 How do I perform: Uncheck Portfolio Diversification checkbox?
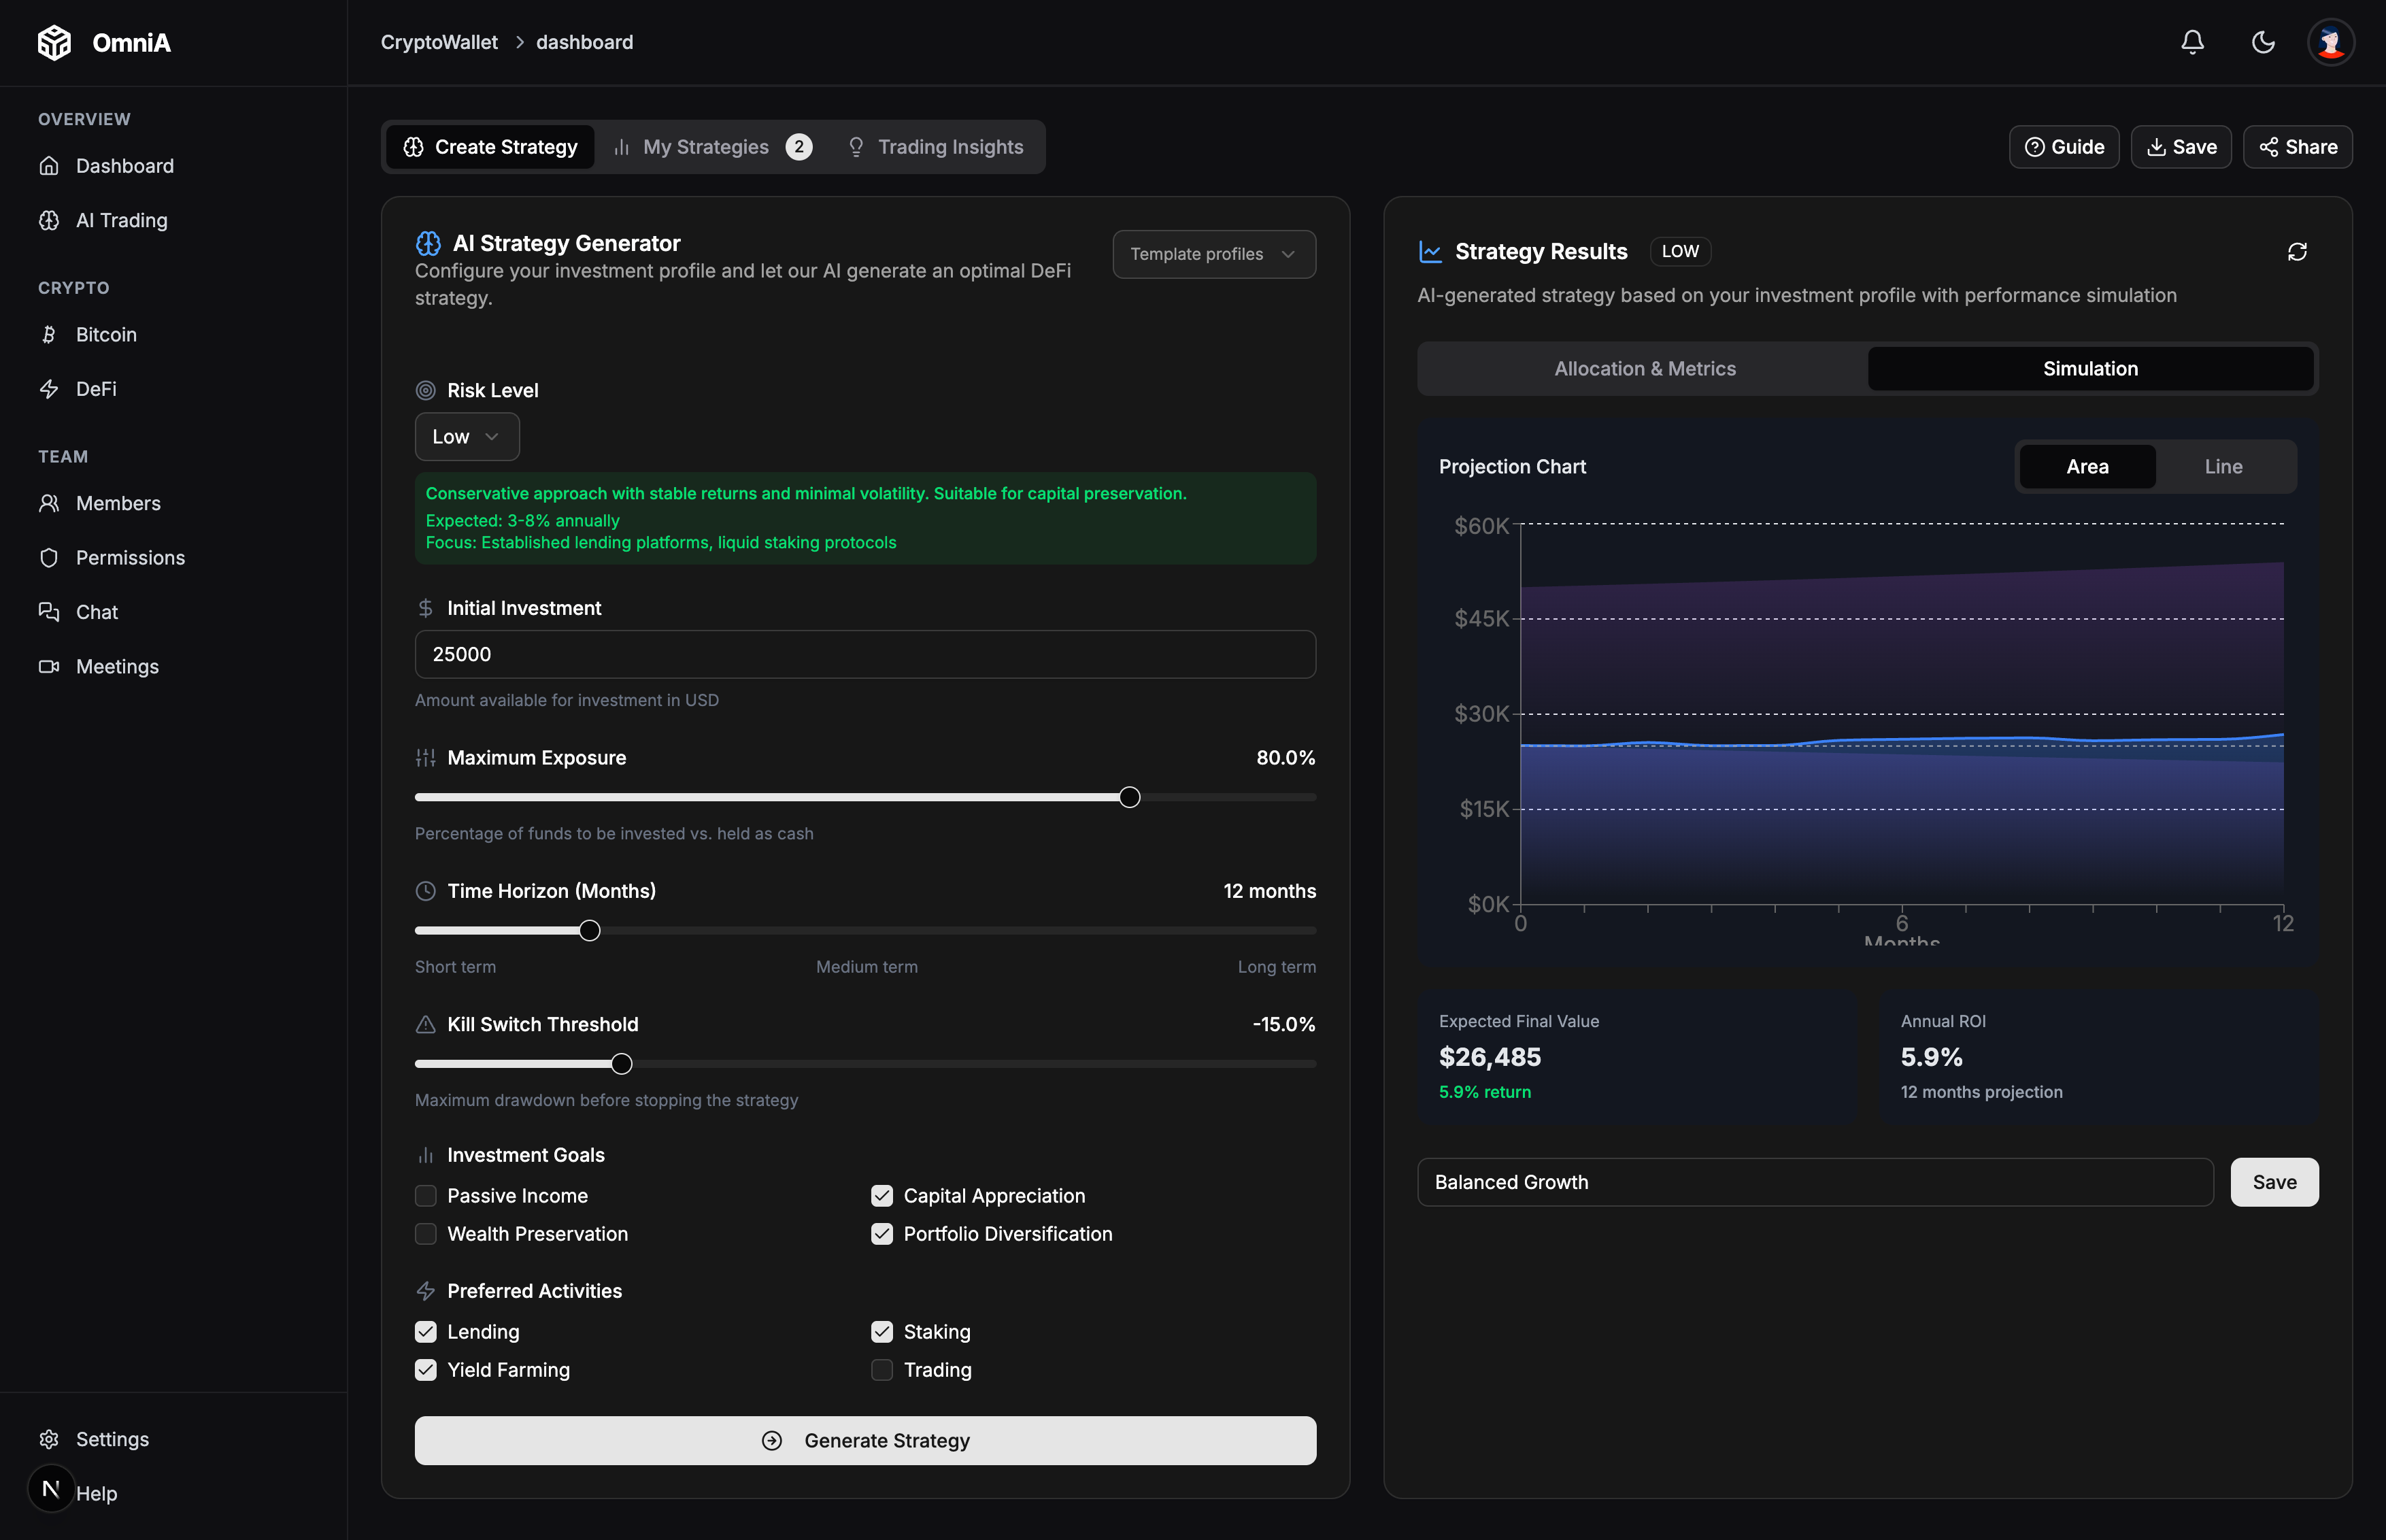882,1234
